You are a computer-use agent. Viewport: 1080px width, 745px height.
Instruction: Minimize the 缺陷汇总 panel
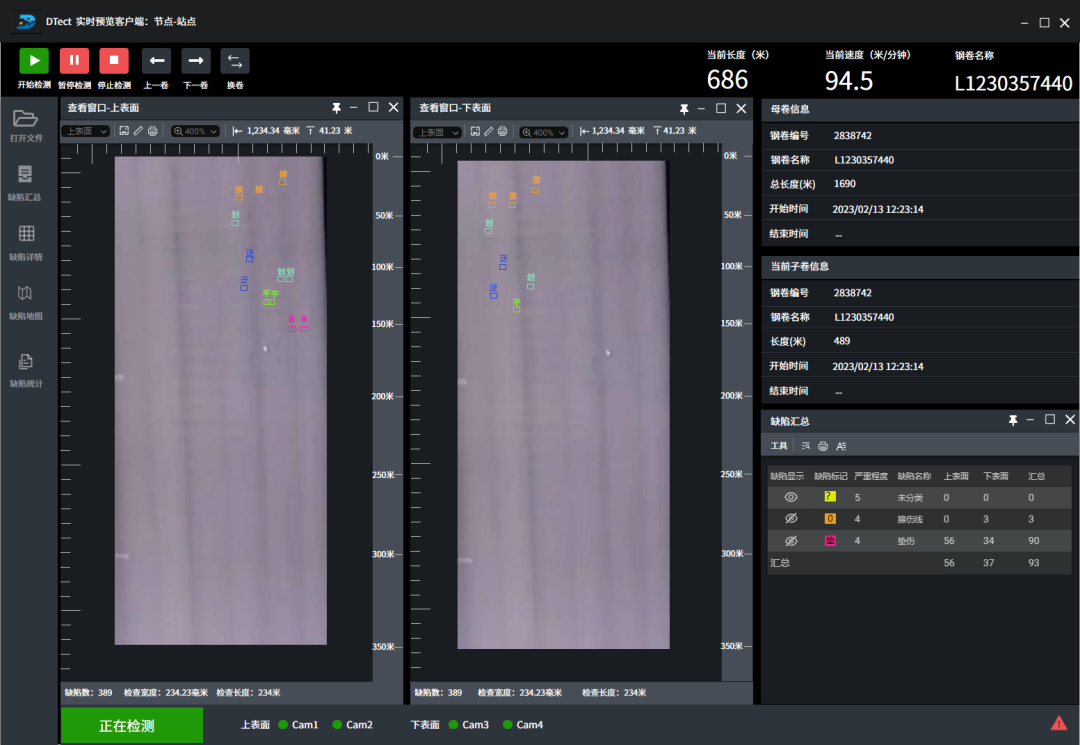(1030, 420)
